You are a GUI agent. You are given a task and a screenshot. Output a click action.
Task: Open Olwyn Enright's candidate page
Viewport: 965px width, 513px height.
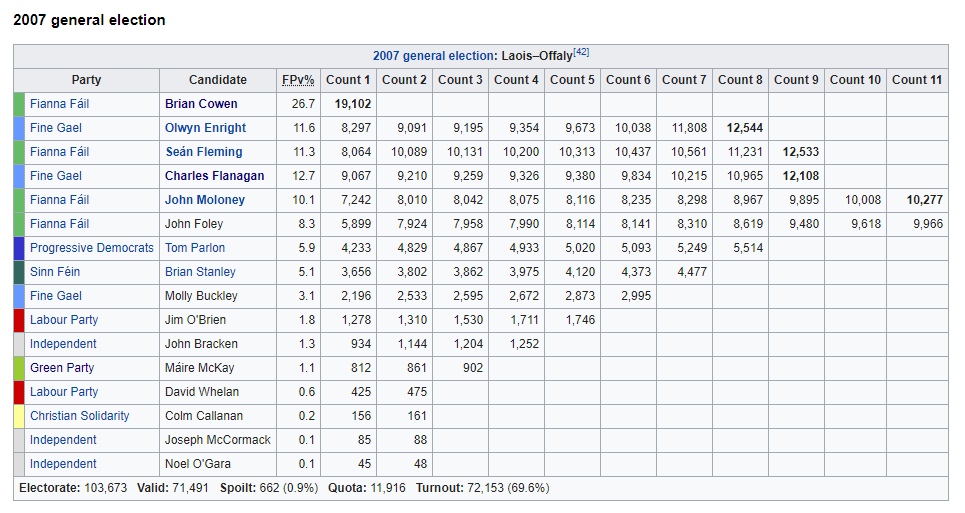pyautogui.click(x=206, y=128)
